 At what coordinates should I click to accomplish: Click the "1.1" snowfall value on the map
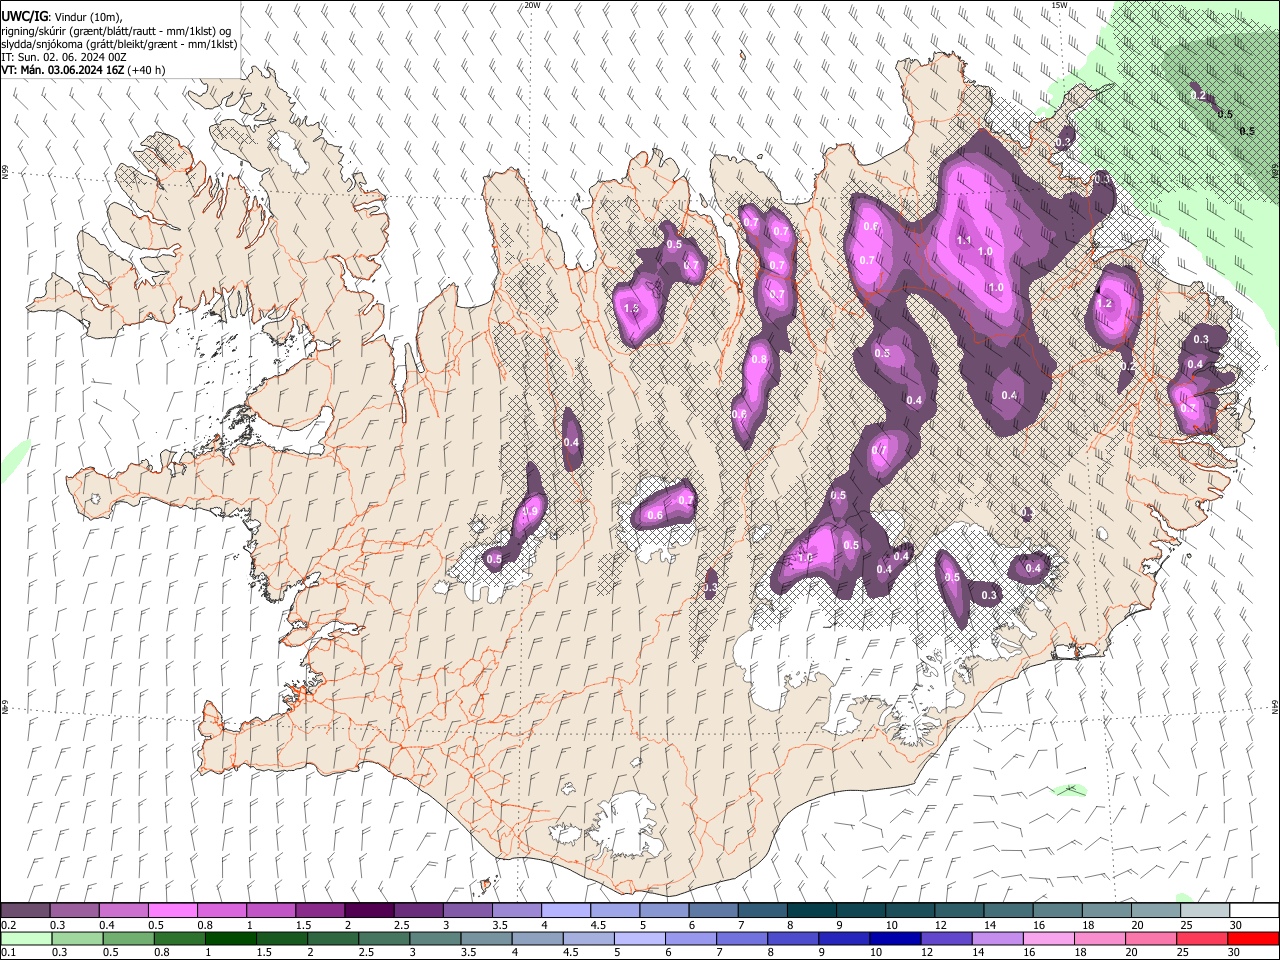964,240
